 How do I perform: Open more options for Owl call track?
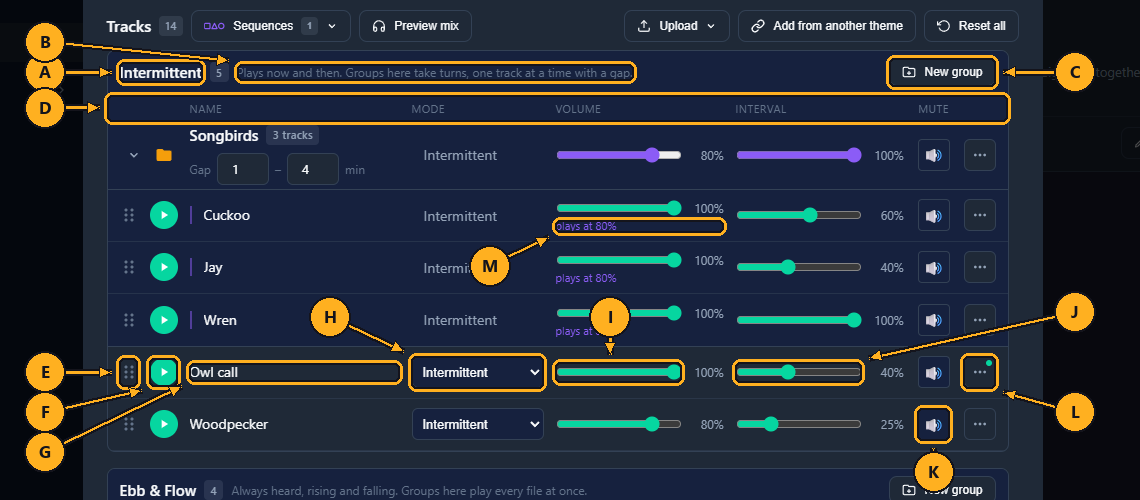979,372
